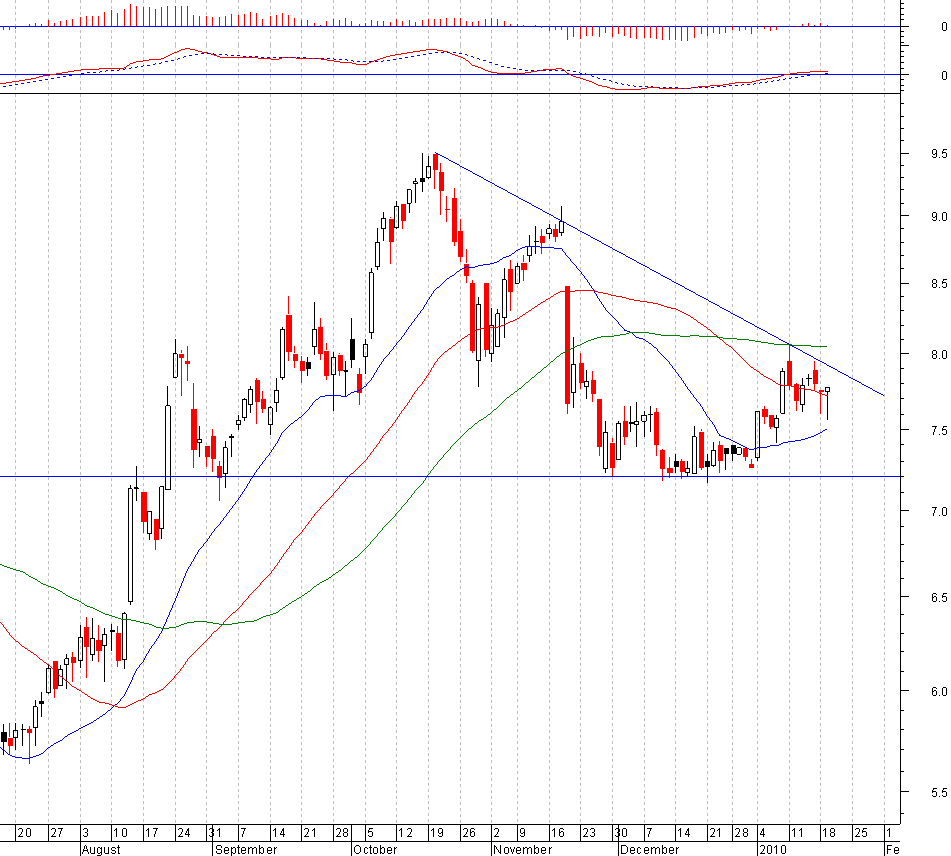Click the date label 12
The width and height of the screenshot is (951, 856).
tap(405, 832)
